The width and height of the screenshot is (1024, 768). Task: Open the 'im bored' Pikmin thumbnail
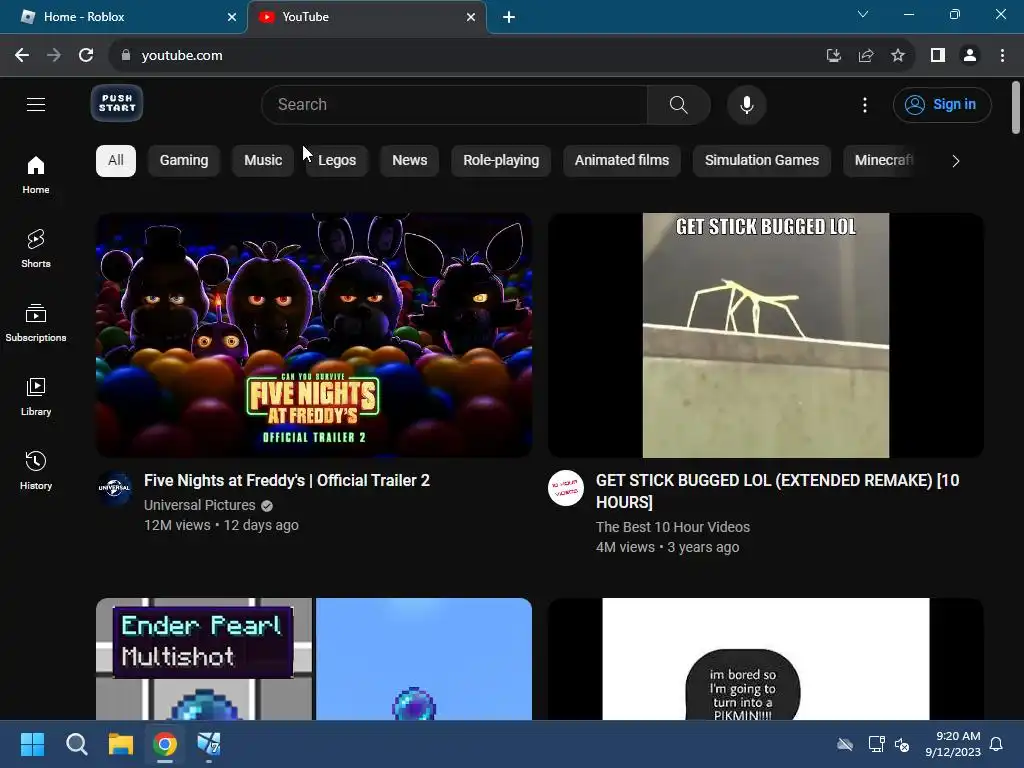[x=765, y=659]
